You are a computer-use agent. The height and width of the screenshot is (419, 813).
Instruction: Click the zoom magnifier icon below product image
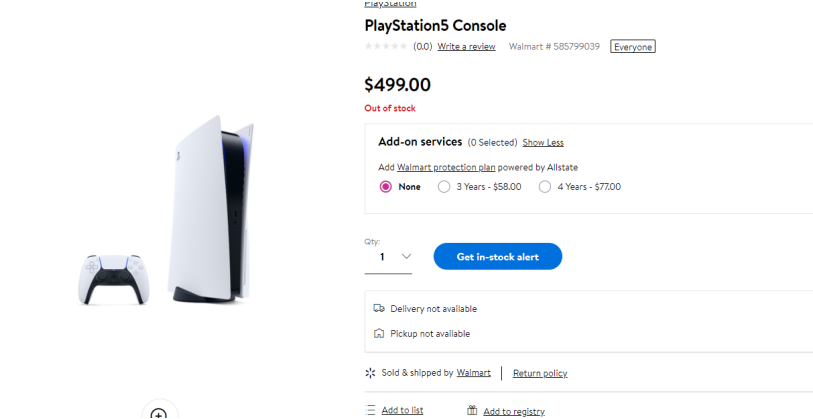point(158,412)
